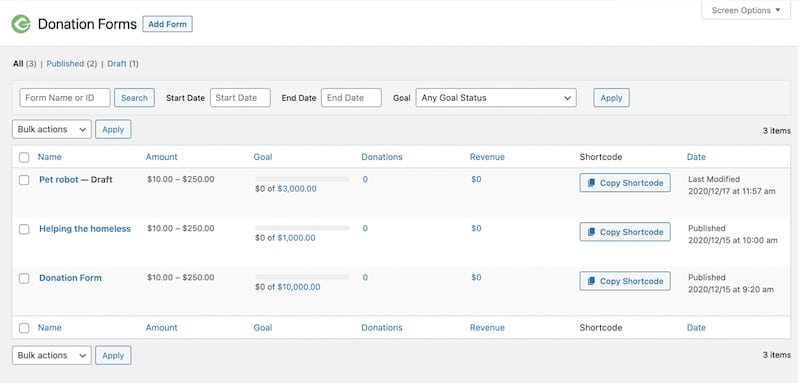Sort by Donations in footer row
The width and height of the screenshot is (800, 383).
382,327
